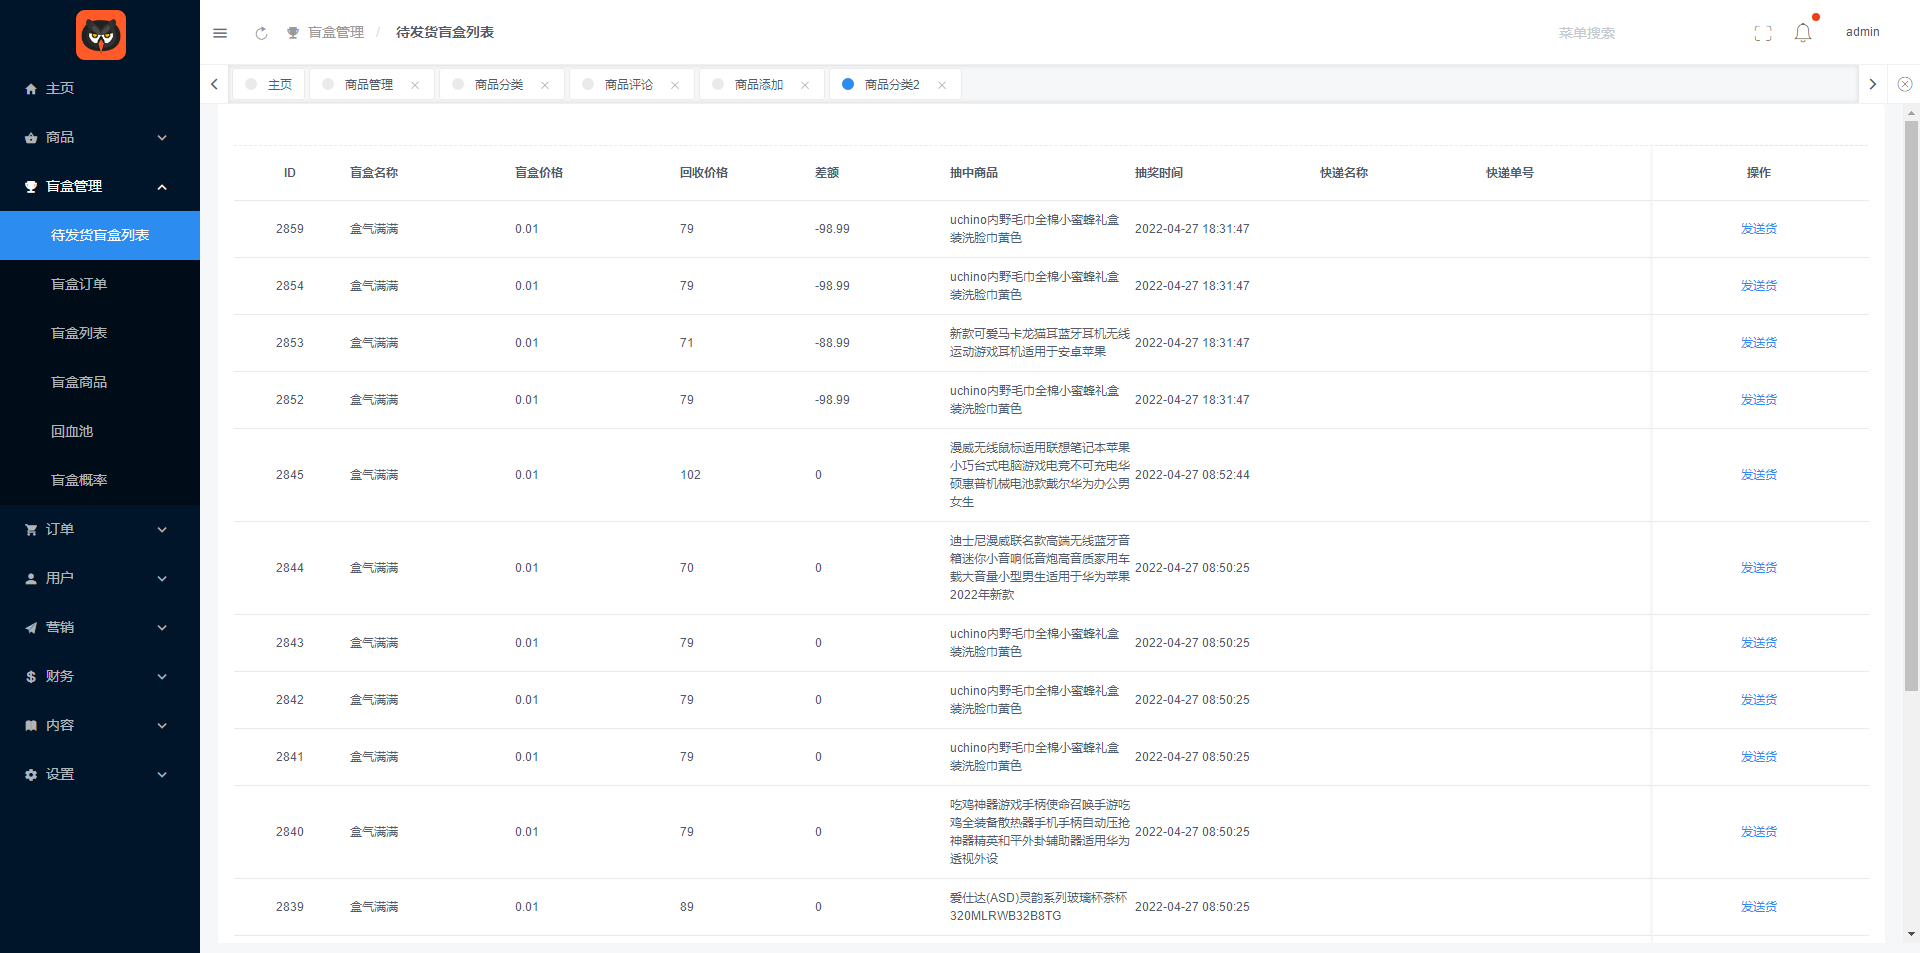Close the 商品分类2 tab
This screenshot has height=953, width=1920.
coord(942,85)
